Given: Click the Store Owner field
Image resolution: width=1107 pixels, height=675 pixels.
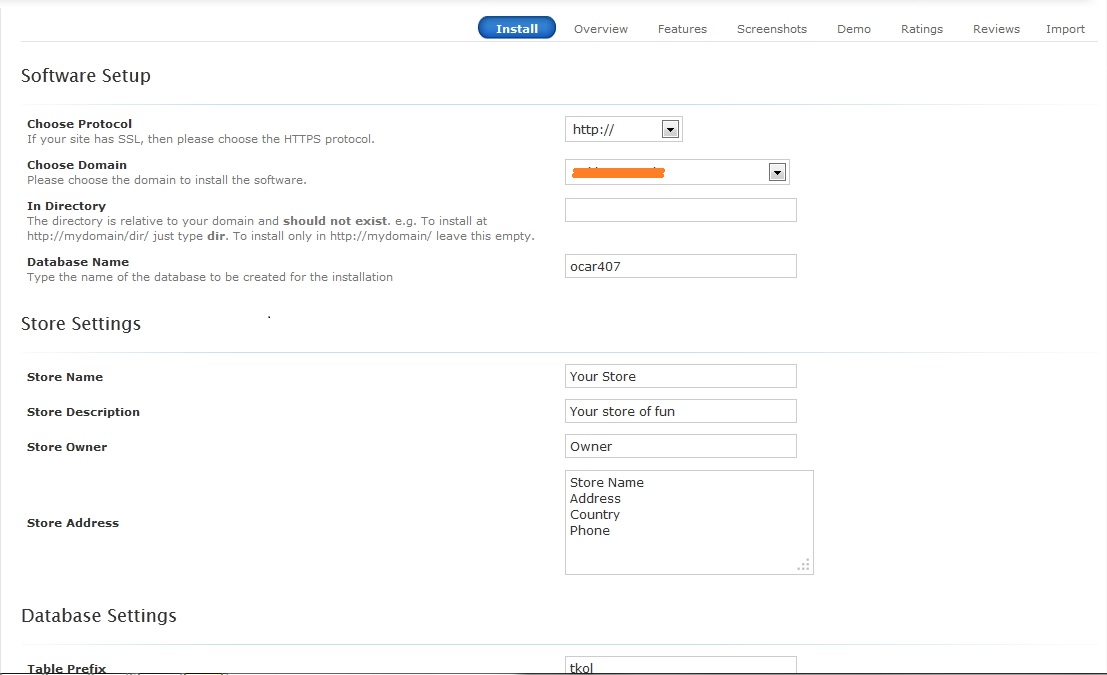Looking at the screenshot, I should [x=680, y=446].
